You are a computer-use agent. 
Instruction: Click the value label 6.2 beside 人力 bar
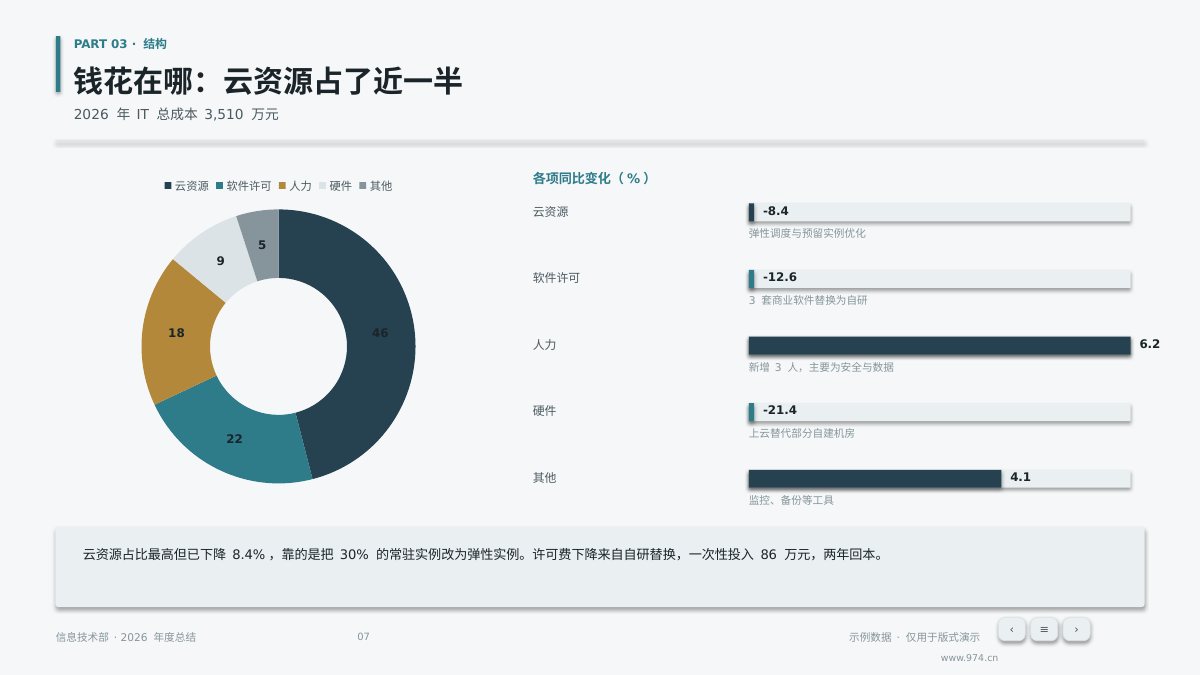(x=1150, y=344)
